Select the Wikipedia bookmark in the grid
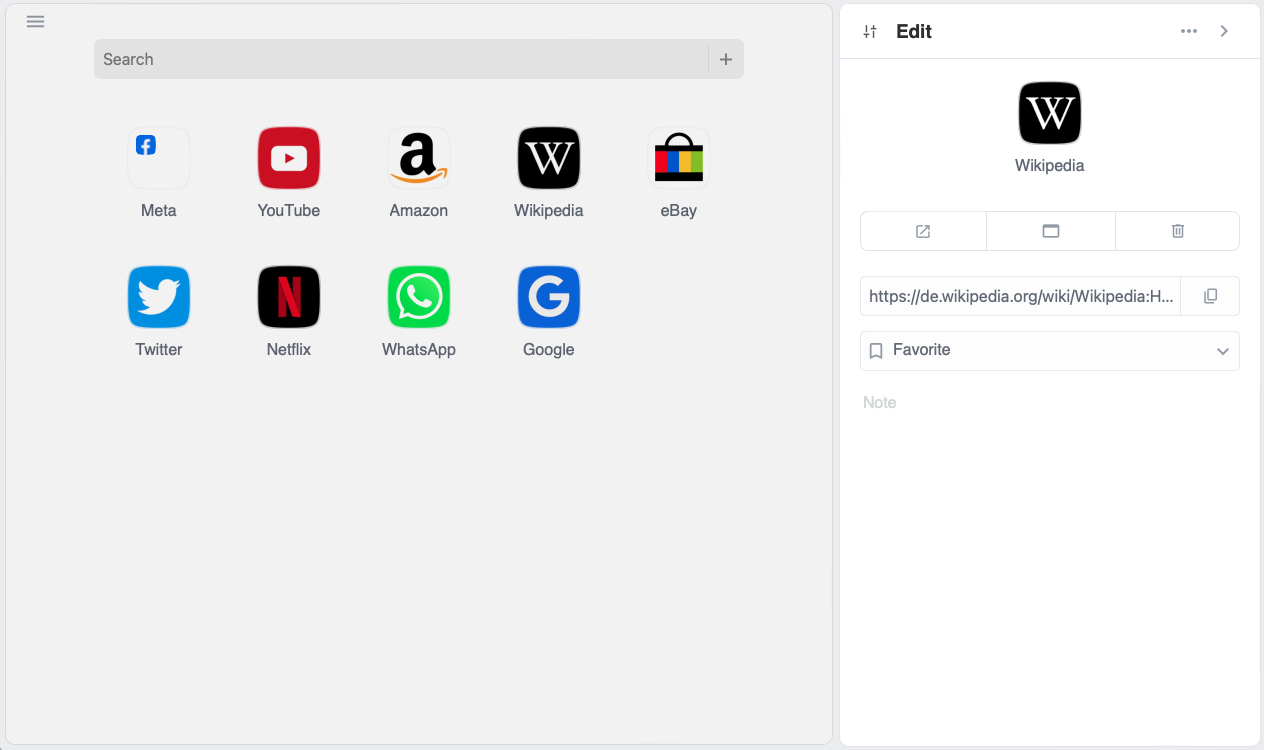The height and width of the screenshot is (750, 1264). click(549, 158)
